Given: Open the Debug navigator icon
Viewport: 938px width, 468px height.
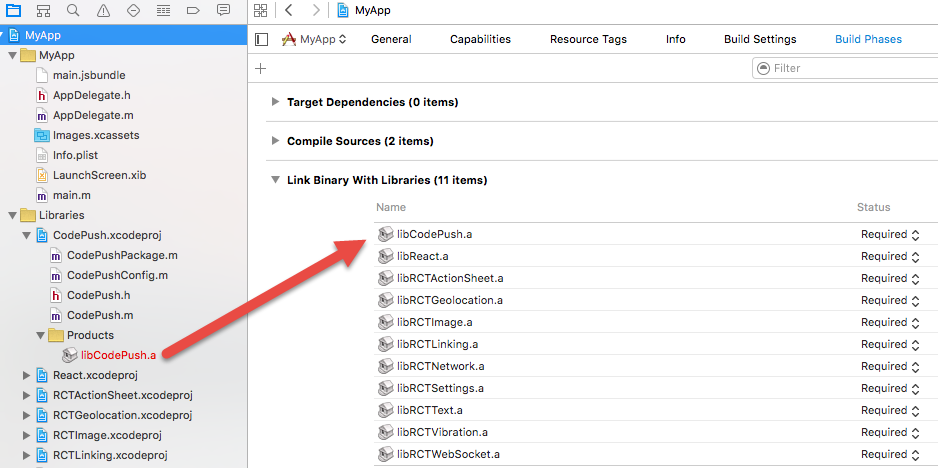Looking at the screenshot, I should pyautogui.click(x=163, y=10).
